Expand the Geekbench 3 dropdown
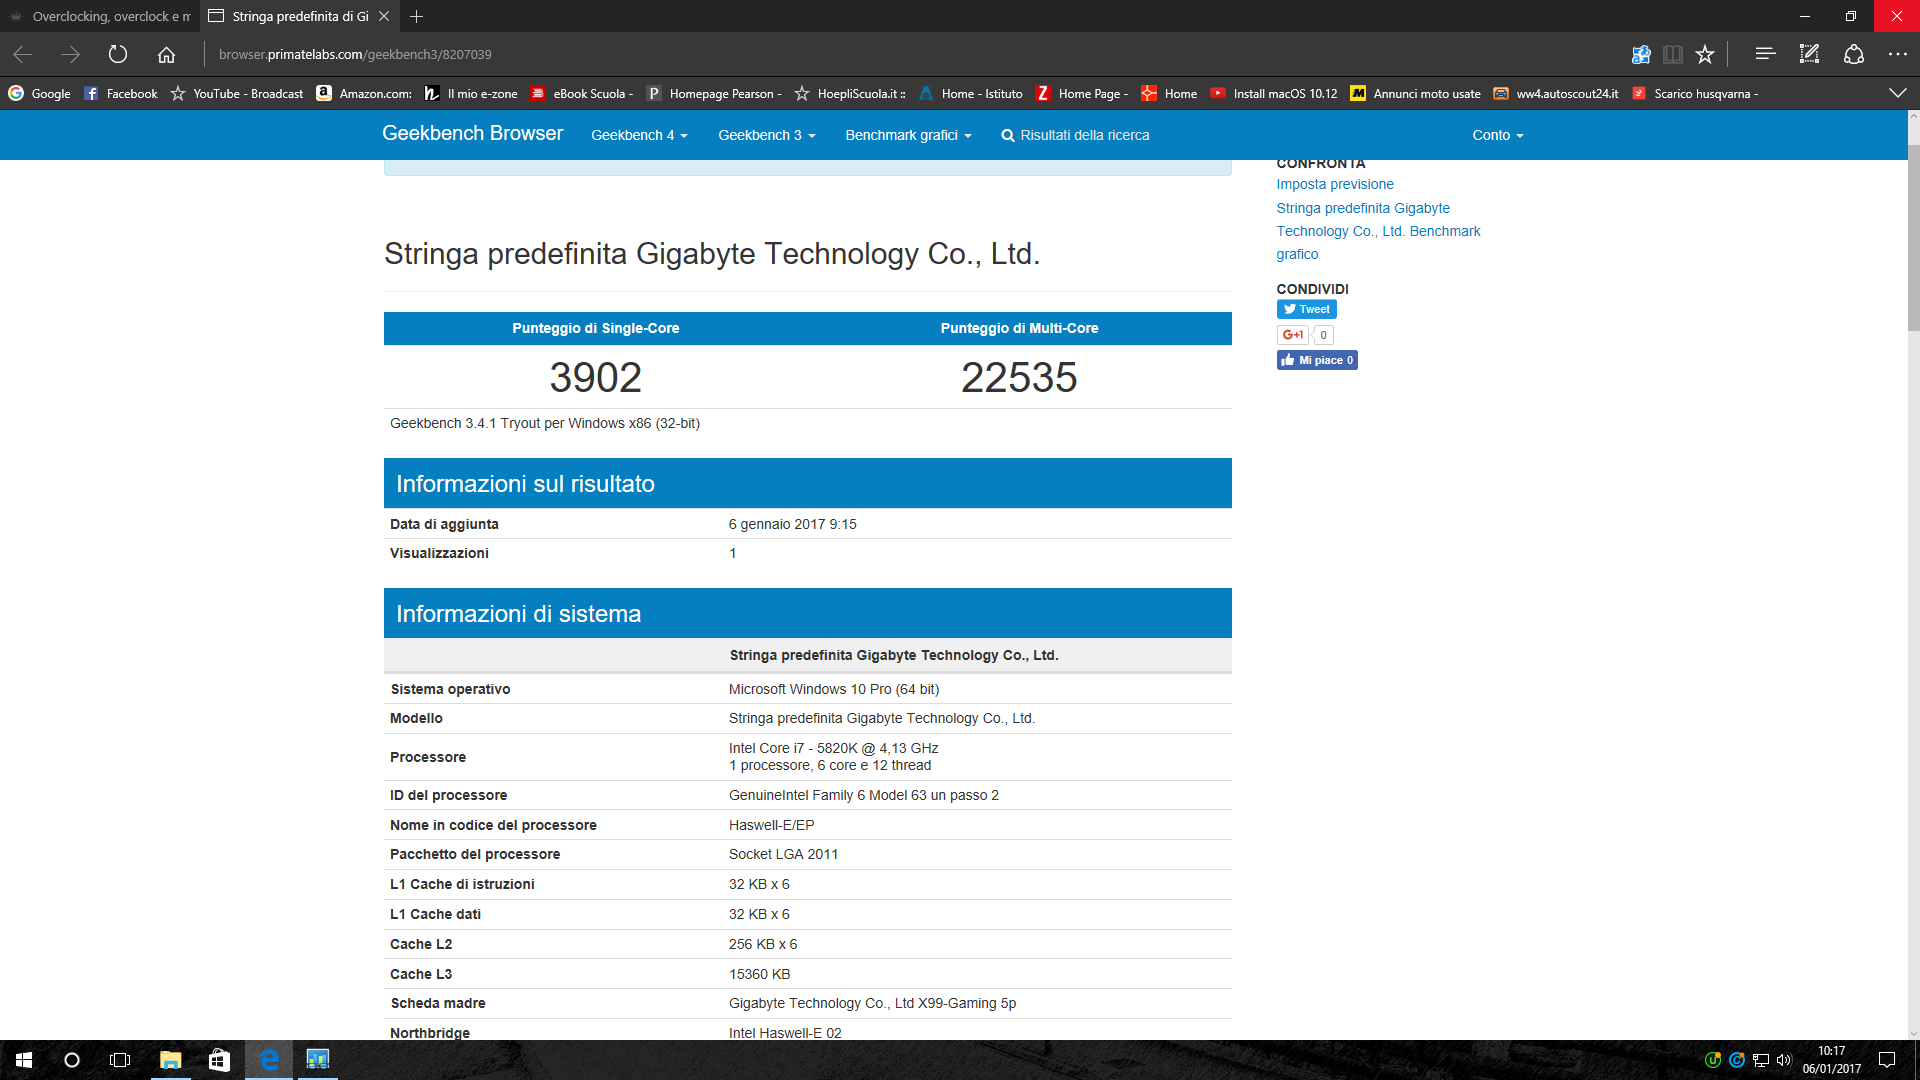The height and width of the screenshot is (1080, 1920). [767, 135]
